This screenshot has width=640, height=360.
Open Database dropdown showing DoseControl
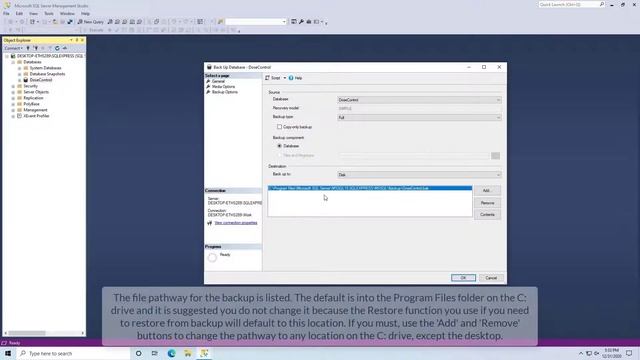[x=419, y=100]
